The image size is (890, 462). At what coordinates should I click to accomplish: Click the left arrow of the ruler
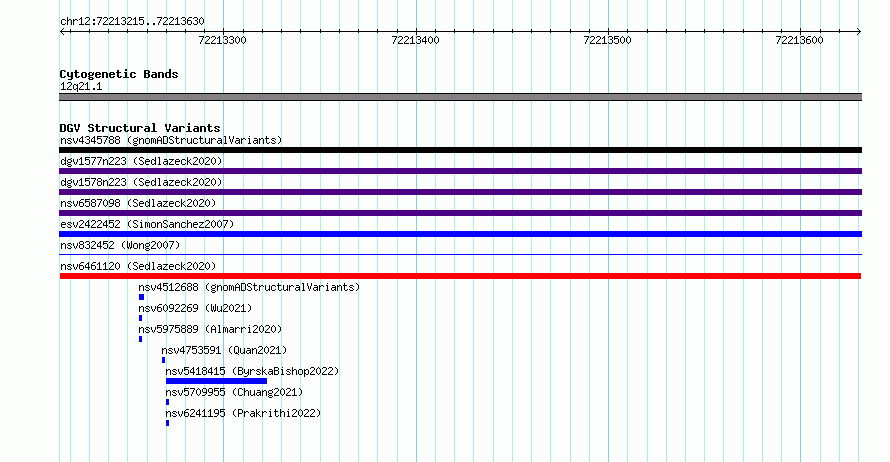tap(62, 32)
